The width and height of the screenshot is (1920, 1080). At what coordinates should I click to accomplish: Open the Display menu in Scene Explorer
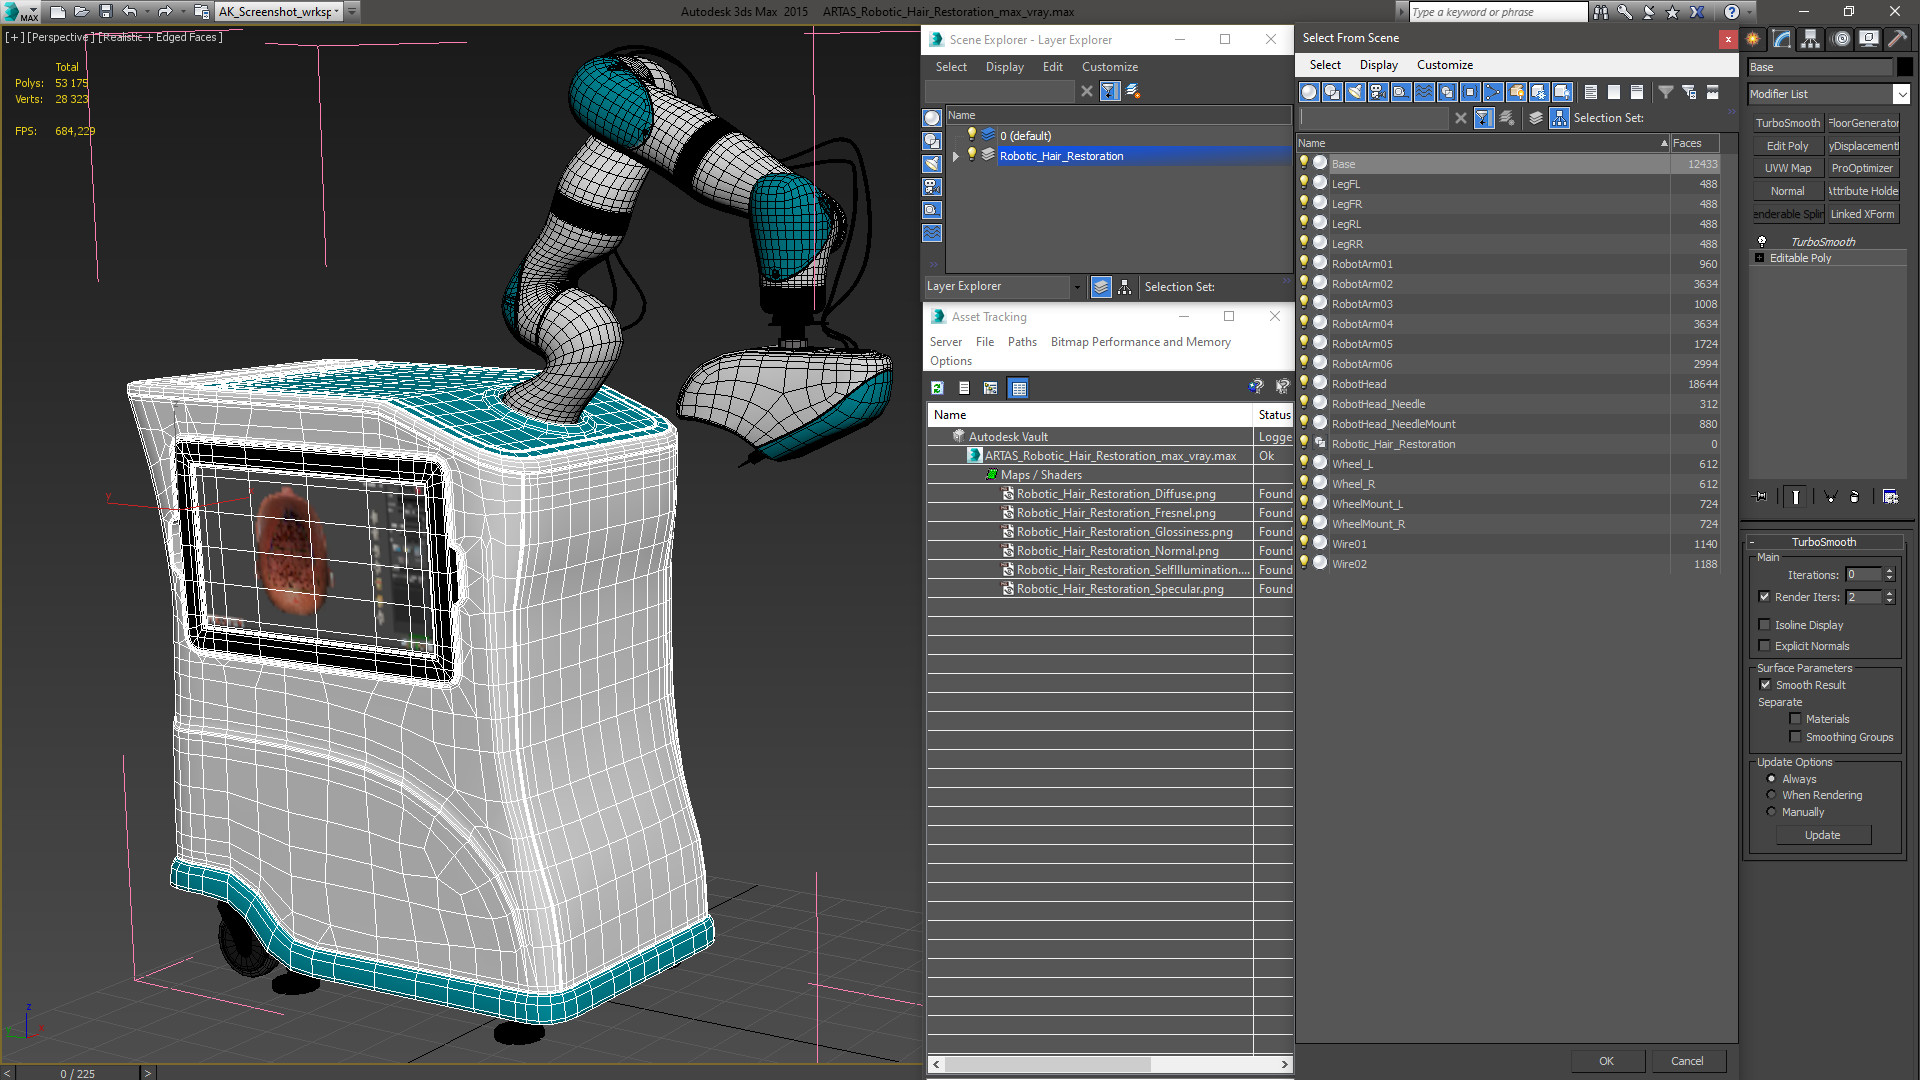pyautogui.click(x=1005, y=67)
